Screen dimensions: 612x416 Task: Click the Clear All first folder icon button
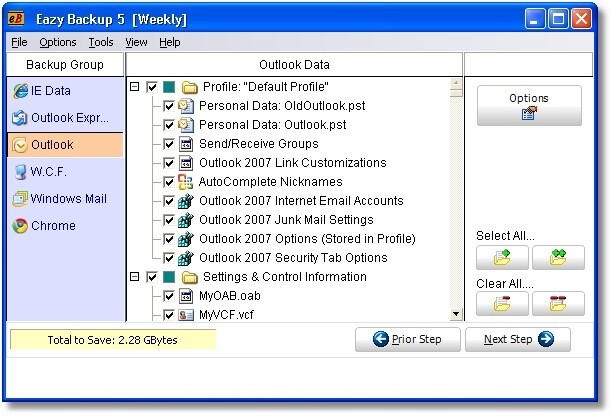[502, 303]
